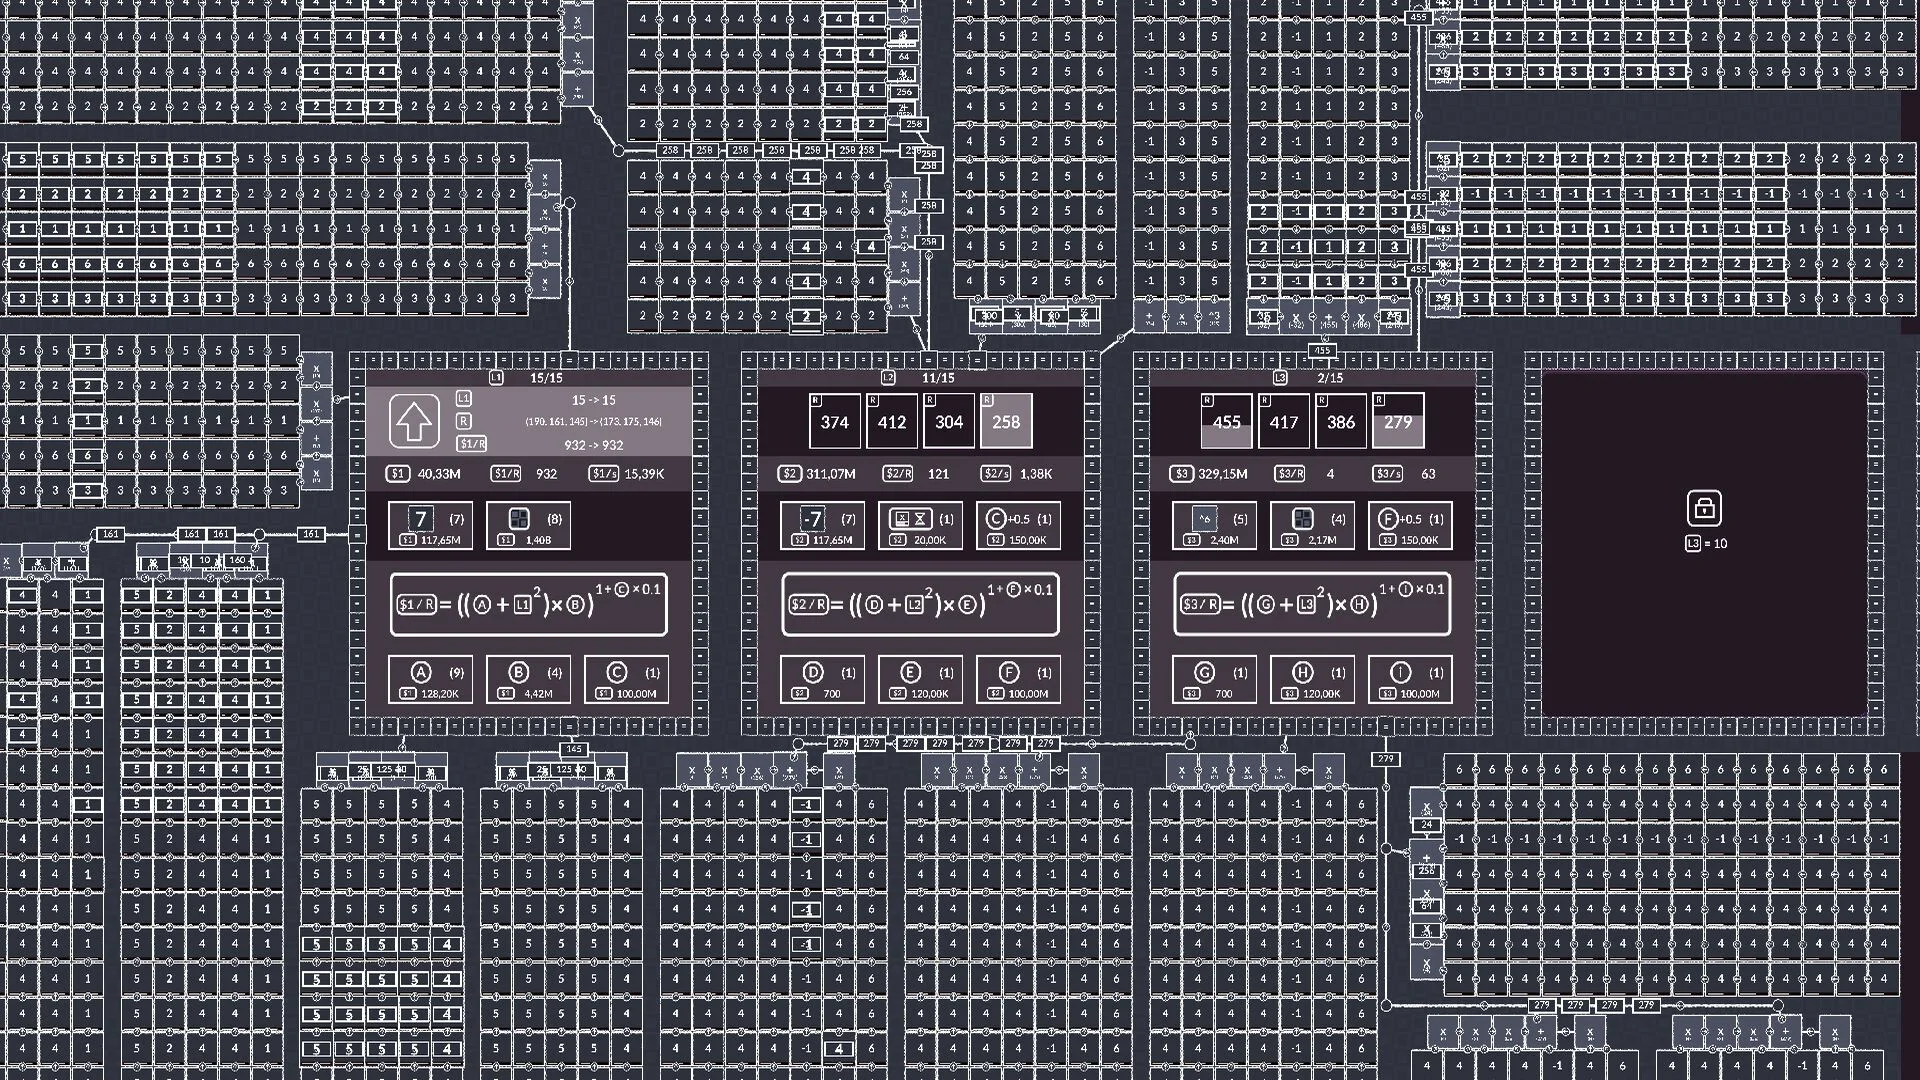Image resolution: width=1920 pixels, height=1080 pixels.
Task: Click the $2 currency badge showing 311,07M
Action: point(789,474)
